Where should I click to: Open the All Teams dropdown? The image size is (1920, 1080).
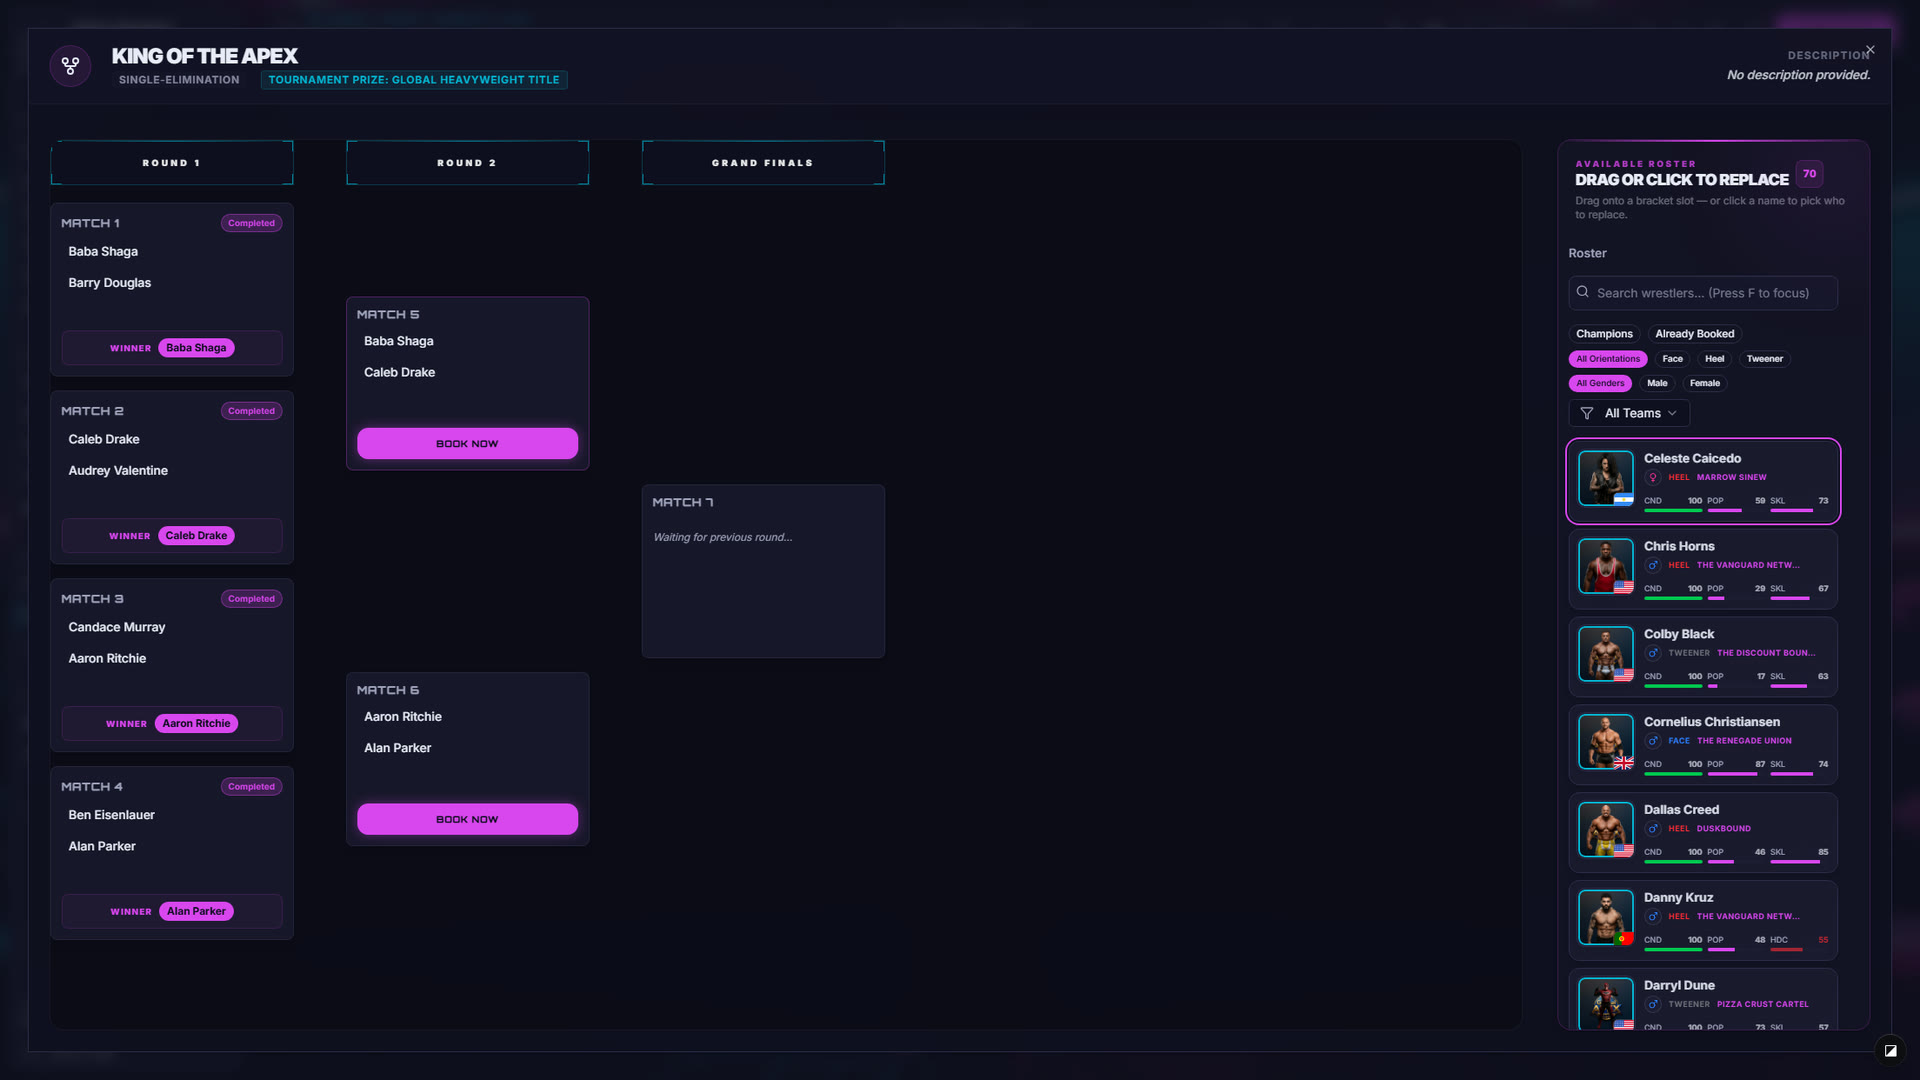pyautogui.click(x=1629, y=413)
